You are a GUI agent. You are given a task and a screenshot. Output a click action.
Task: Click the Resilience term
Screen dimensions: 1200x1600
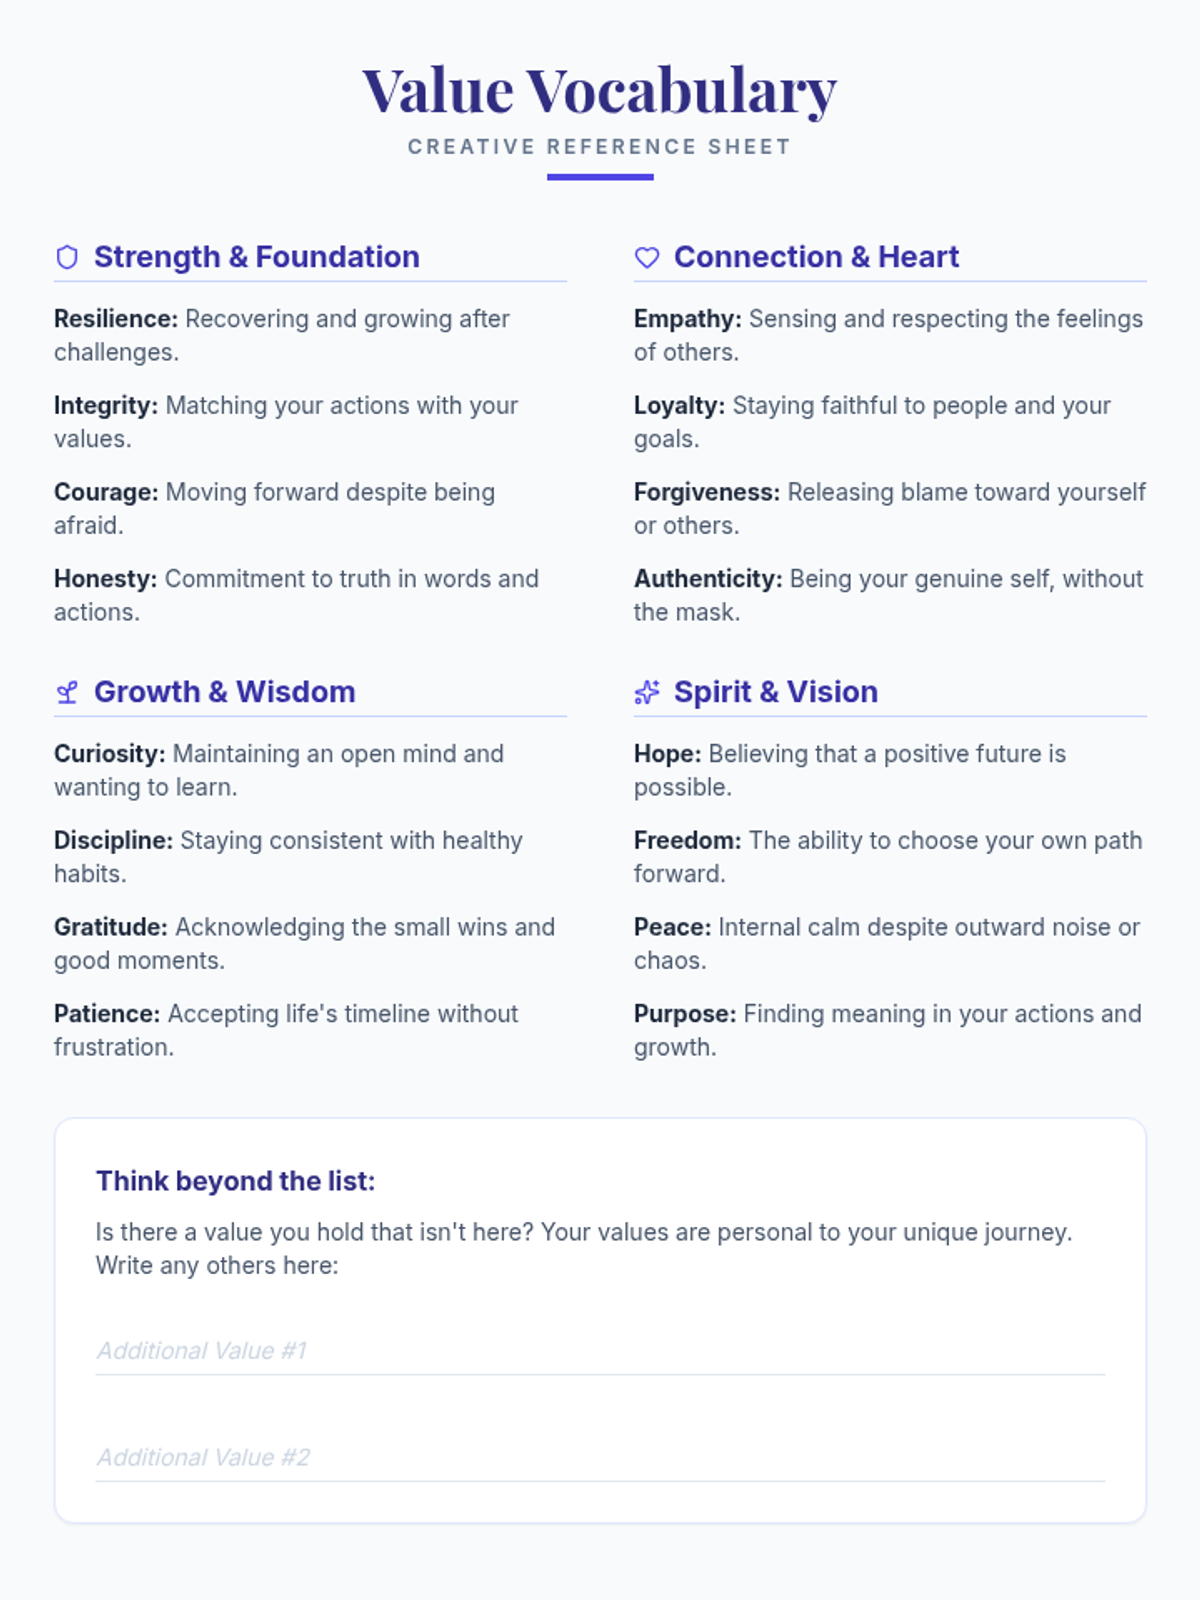[x=116, y=319]
